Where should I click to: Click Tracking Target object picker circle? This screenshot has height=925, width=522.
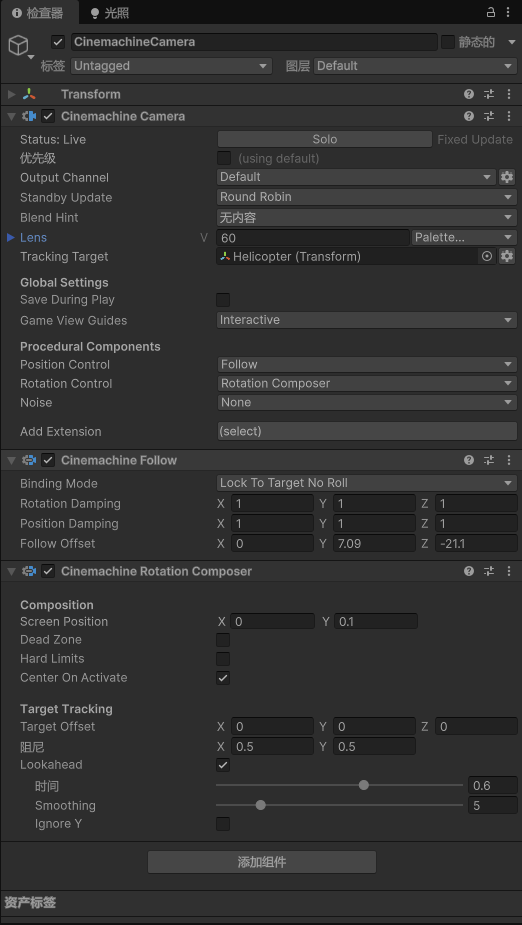(487, 256)
